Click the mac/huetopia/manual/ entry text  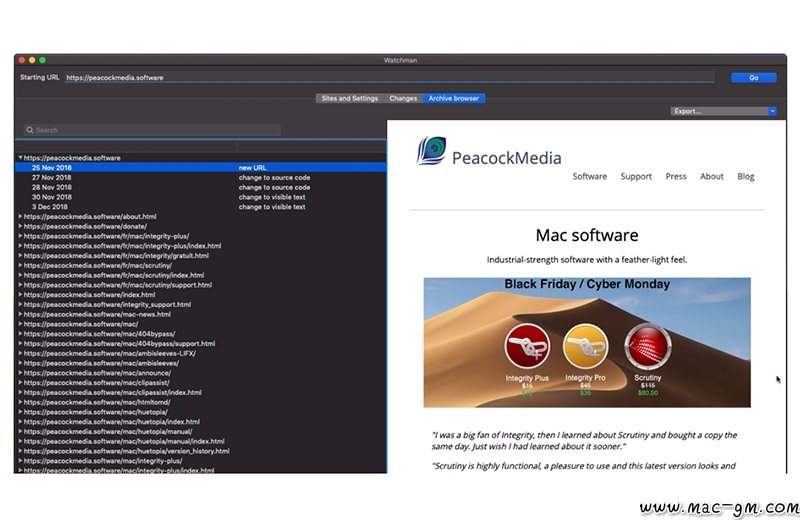(108, 432)
